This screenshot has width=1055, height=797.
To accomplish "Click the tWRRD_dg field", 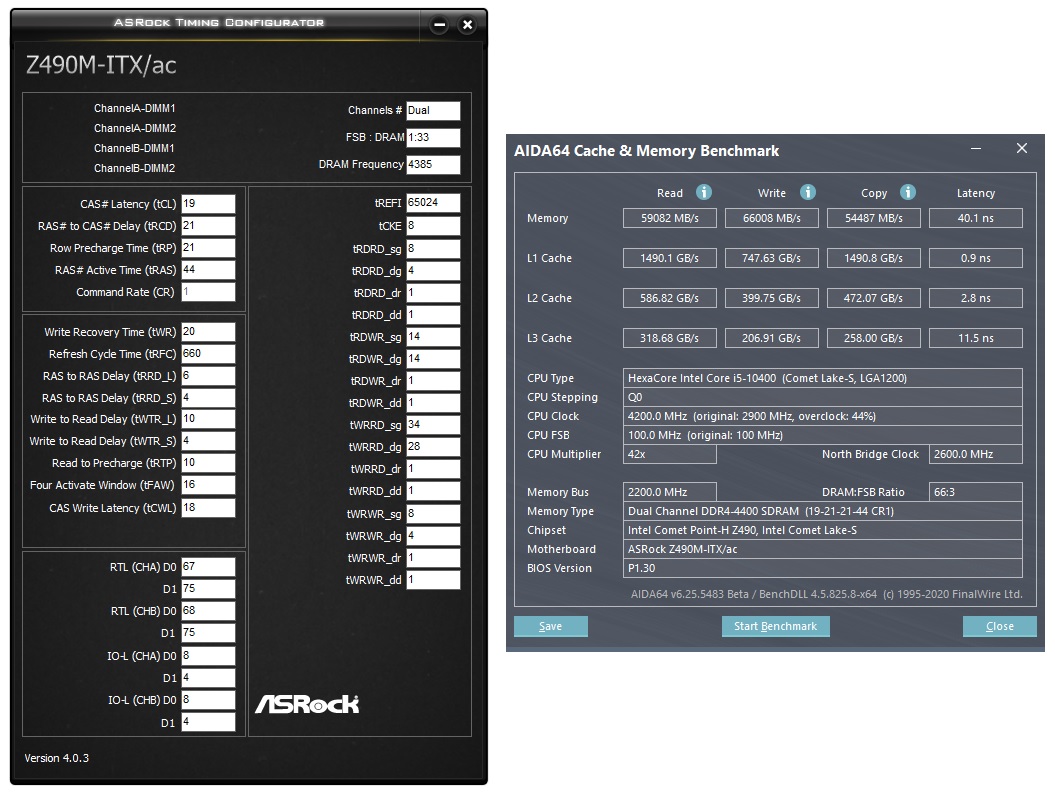I will (x=433, y=447).
